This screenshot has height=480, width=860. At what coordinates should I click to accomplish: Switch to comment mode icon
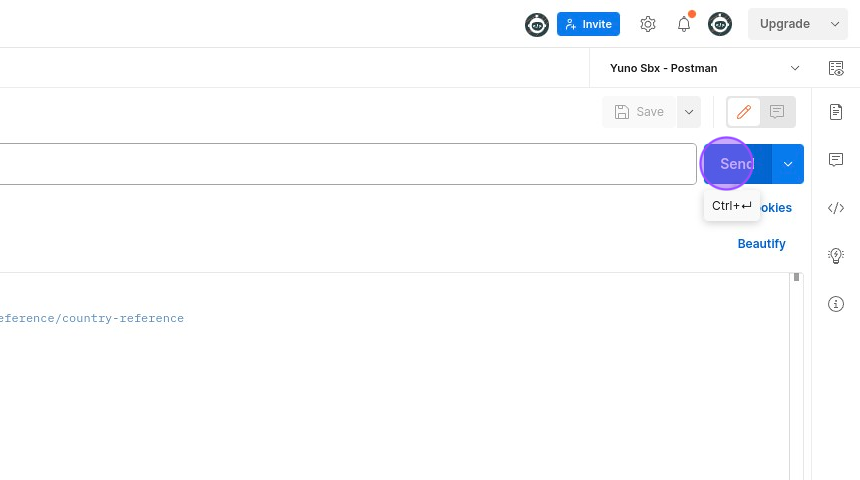click(x=777, y=112)
